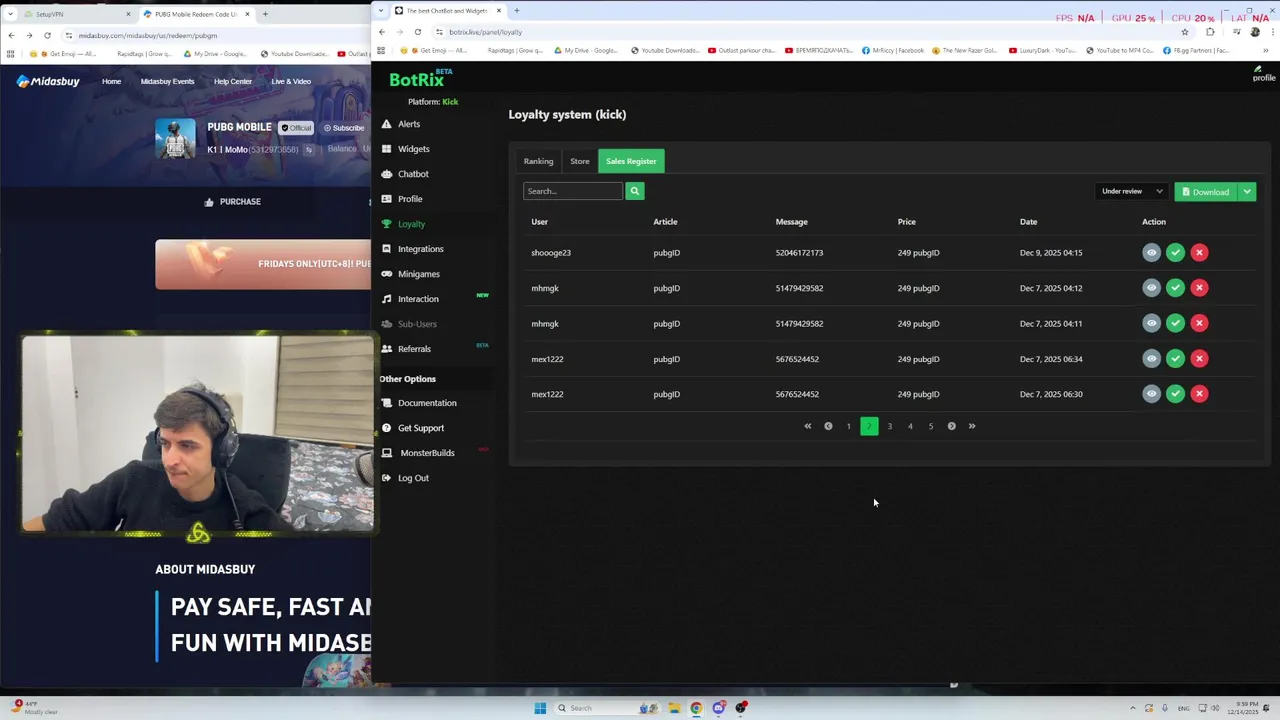The width and height of the screenshot is (1280, 720).
Task: Approve the mex1222 Dec 7 06:30 sale
Action: (1175, 394)
